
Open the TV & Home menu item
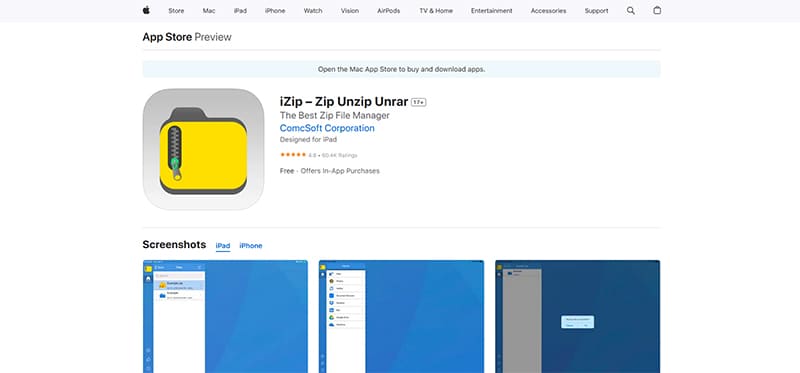436,11
